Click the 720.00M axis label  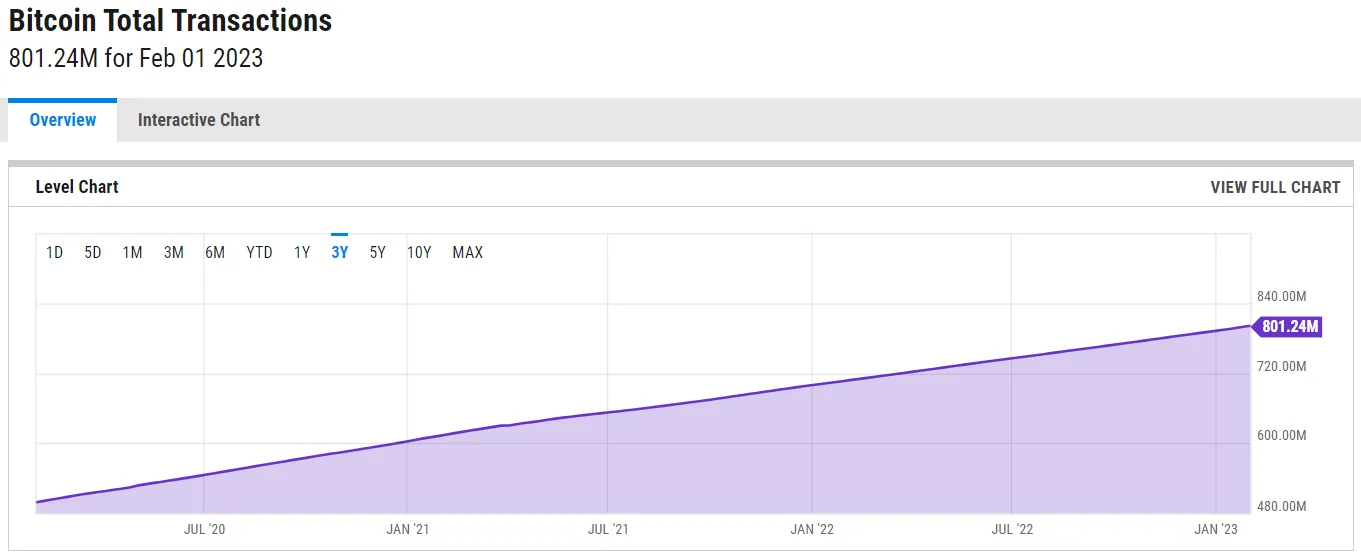(1282, 367)
